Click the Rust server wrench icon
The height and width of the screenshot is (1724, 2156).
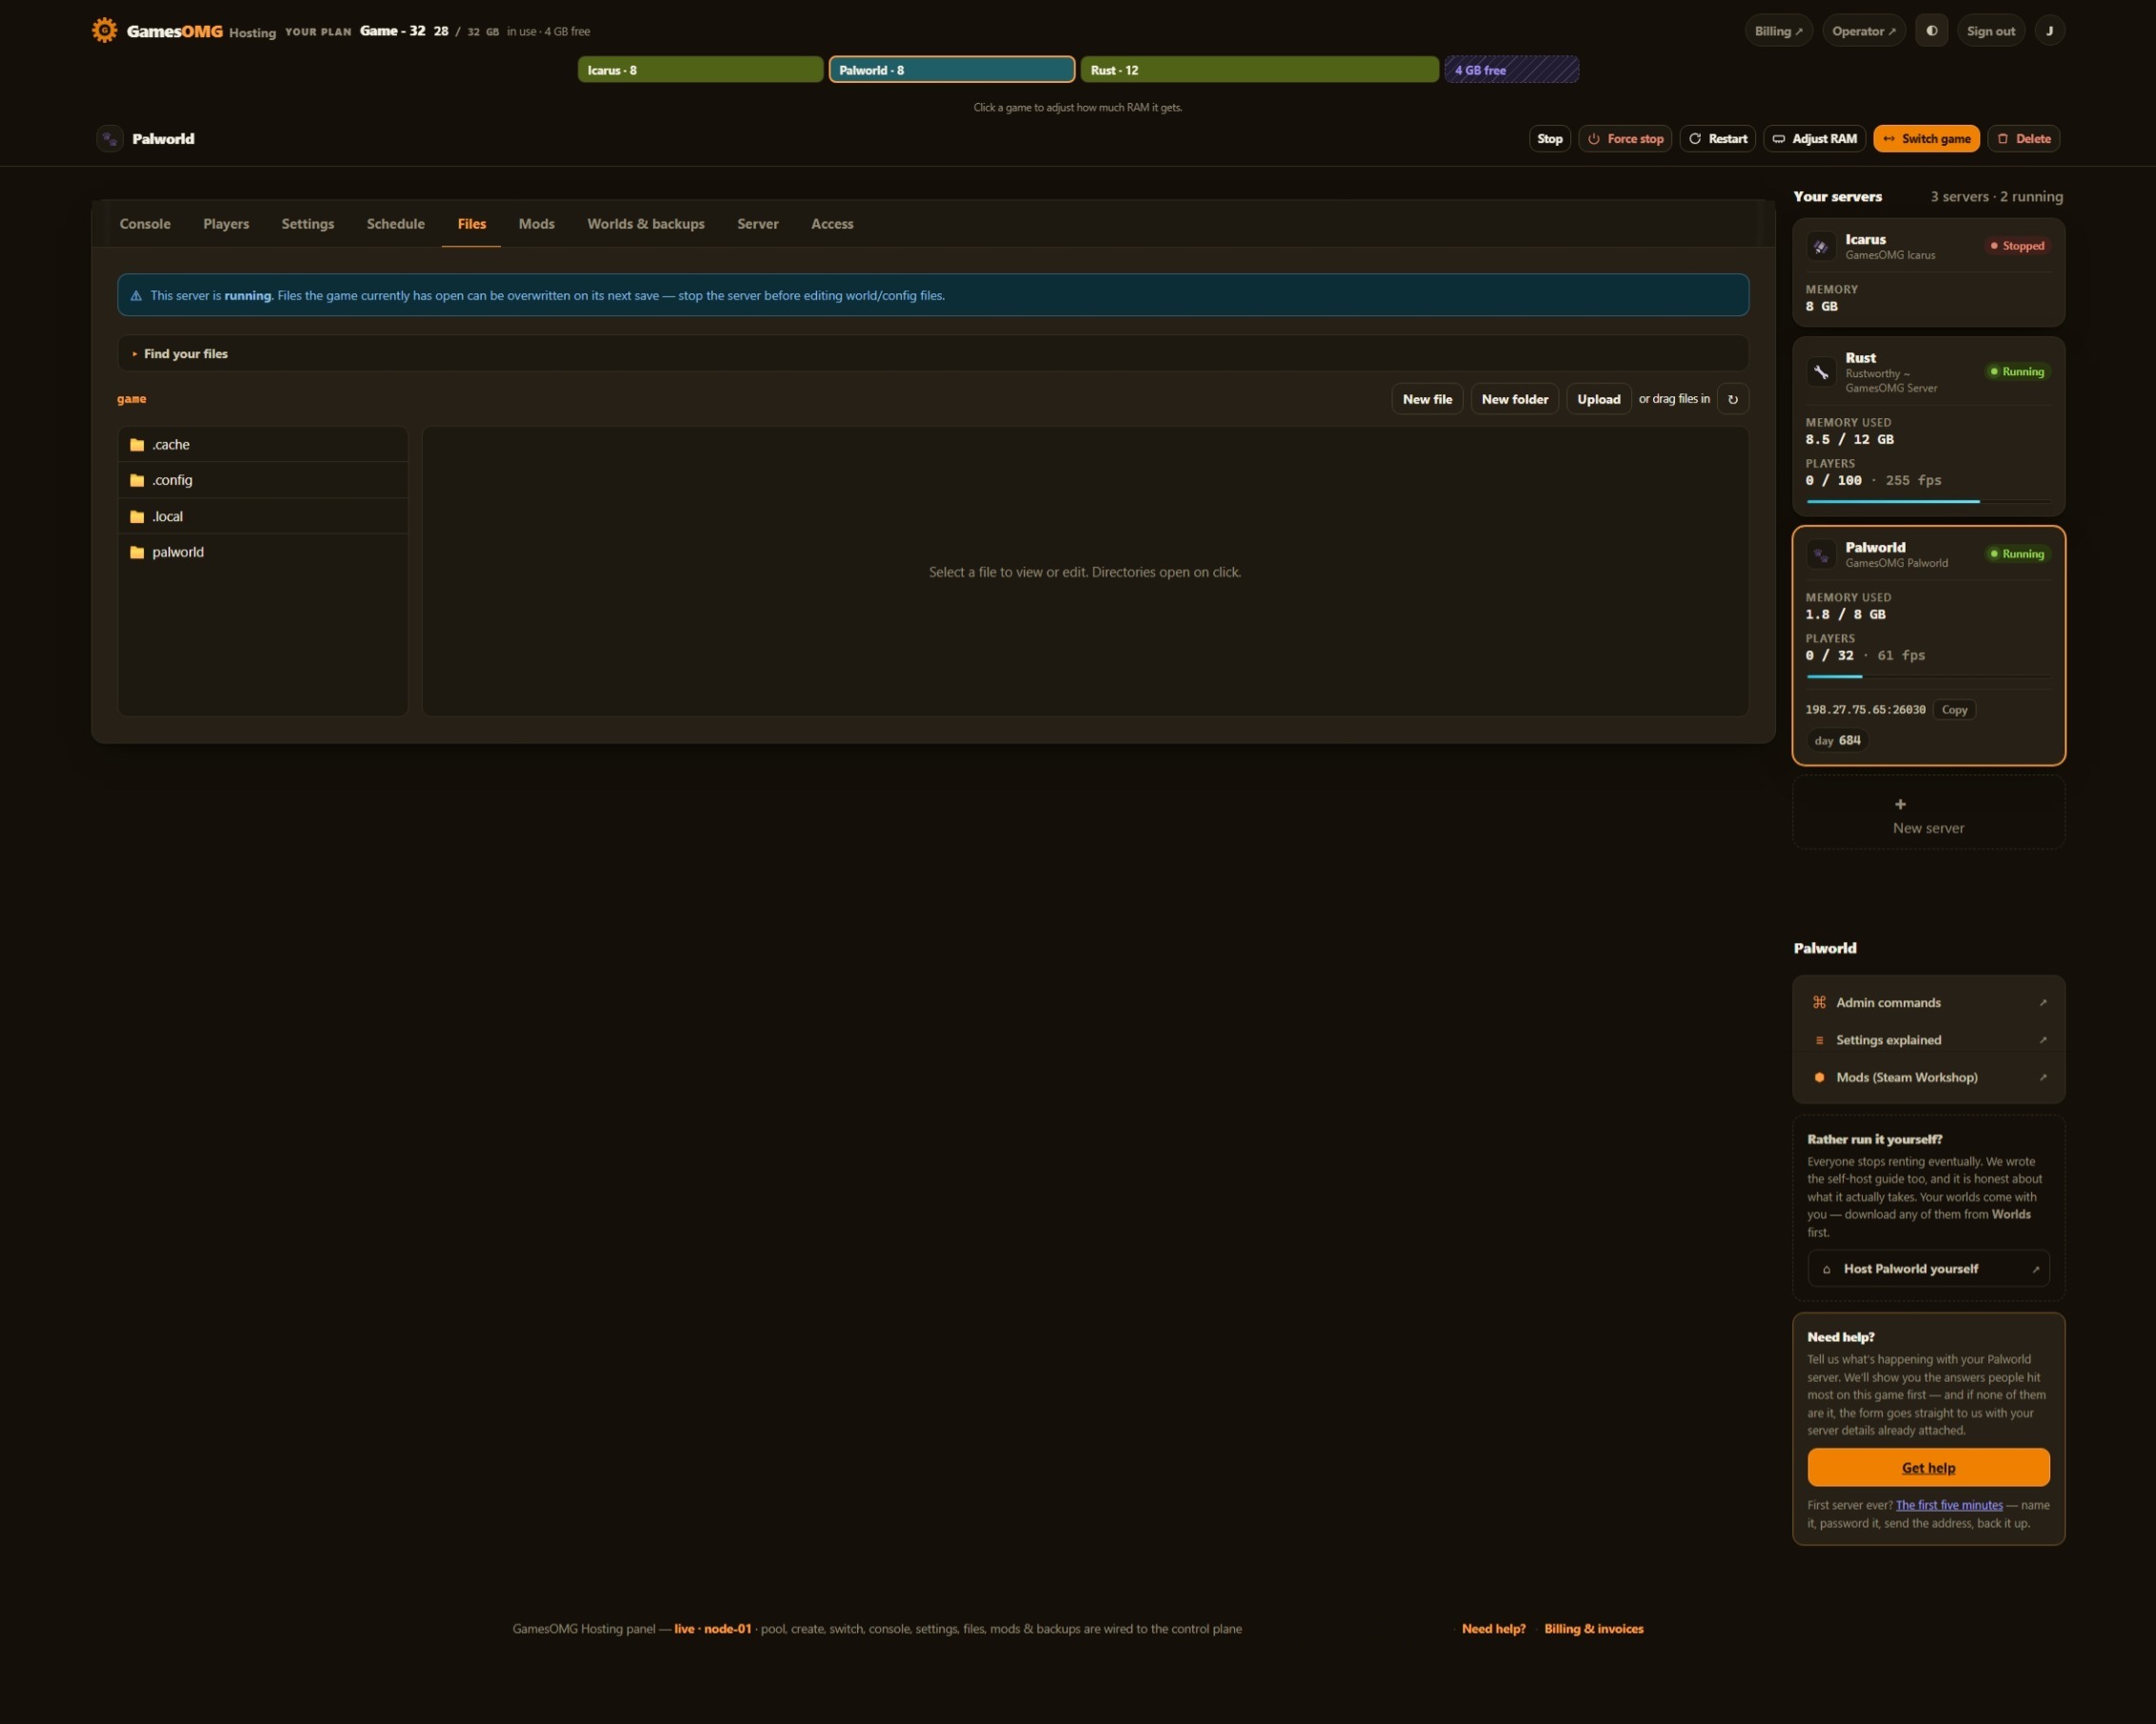click(x=1821, y=372)
